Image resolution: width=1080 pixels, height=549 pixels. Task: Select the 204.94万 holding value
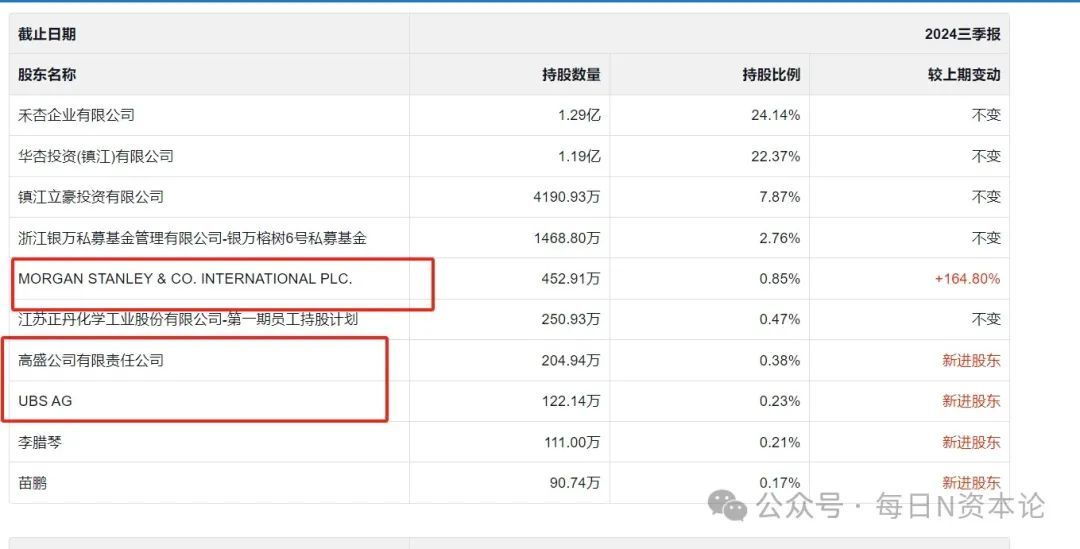(x=571, y=360)
